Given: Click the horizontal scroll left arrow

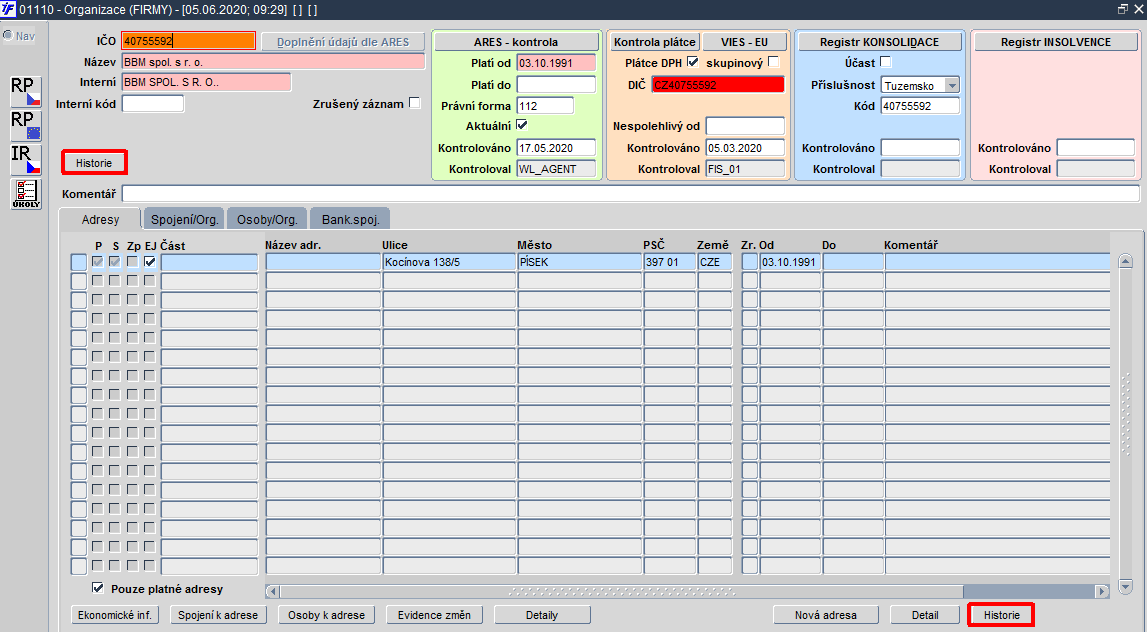Looking at the screenshot, I should point(272,591).
